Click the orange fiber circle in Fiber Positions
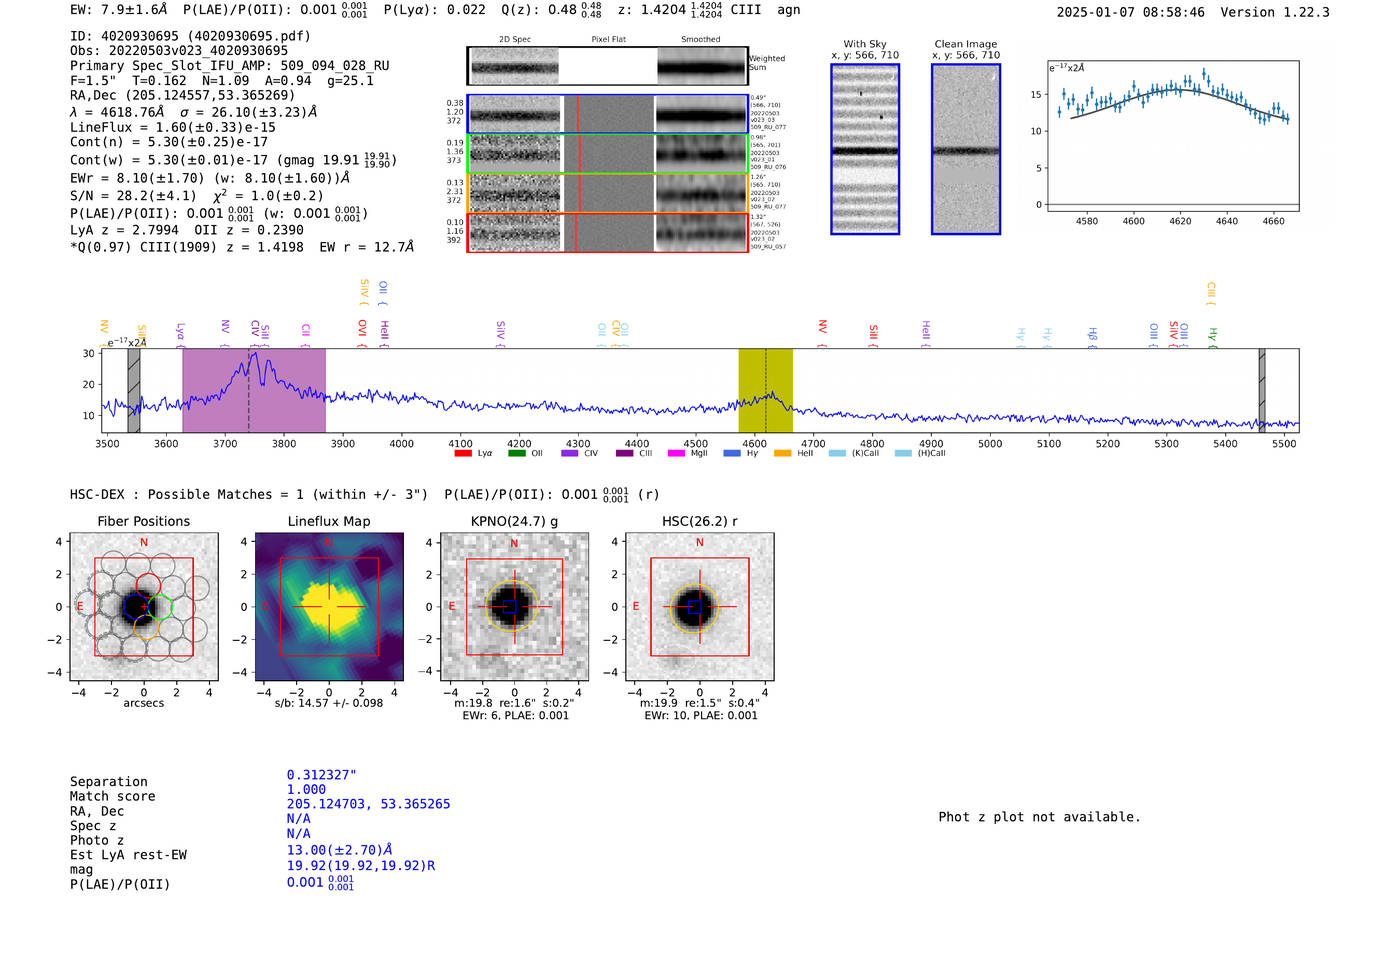Viewport: 1400px width, 953px height. tap(147, 628)
